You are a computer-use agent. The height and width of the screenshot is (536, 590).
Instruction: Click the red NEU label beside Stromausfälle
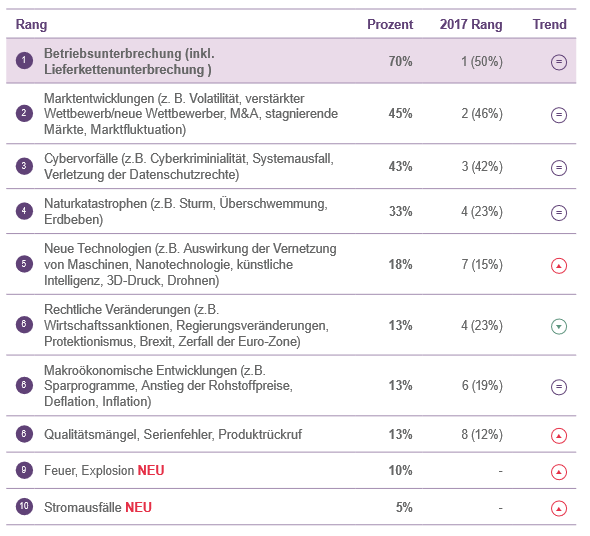138,507
